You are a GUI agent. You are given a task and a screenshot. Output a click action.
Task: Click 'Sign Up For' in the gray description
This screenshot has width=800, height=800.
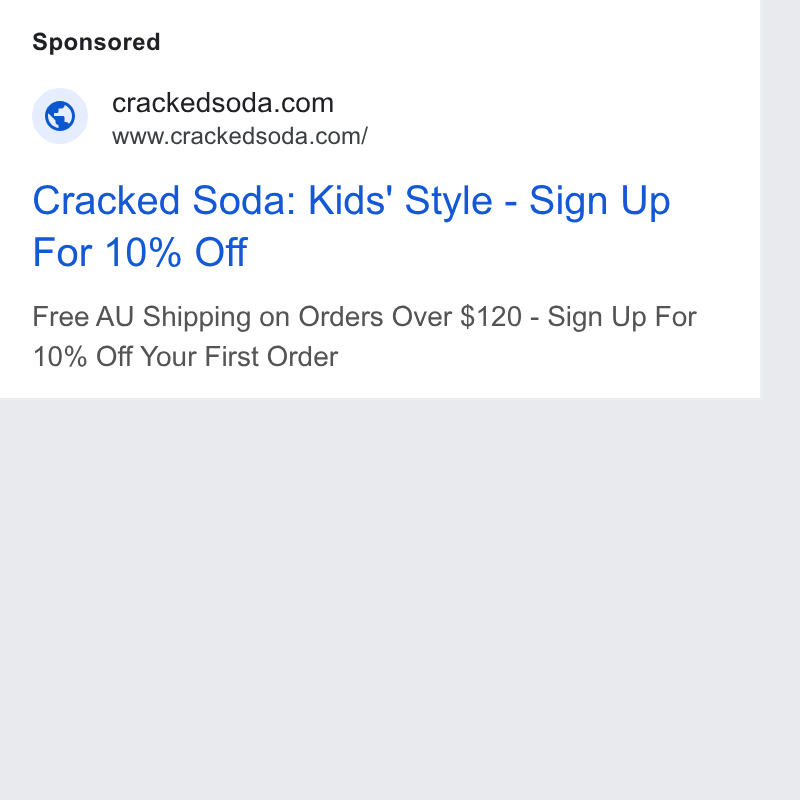pyautogui.click(x=622, y=316)
